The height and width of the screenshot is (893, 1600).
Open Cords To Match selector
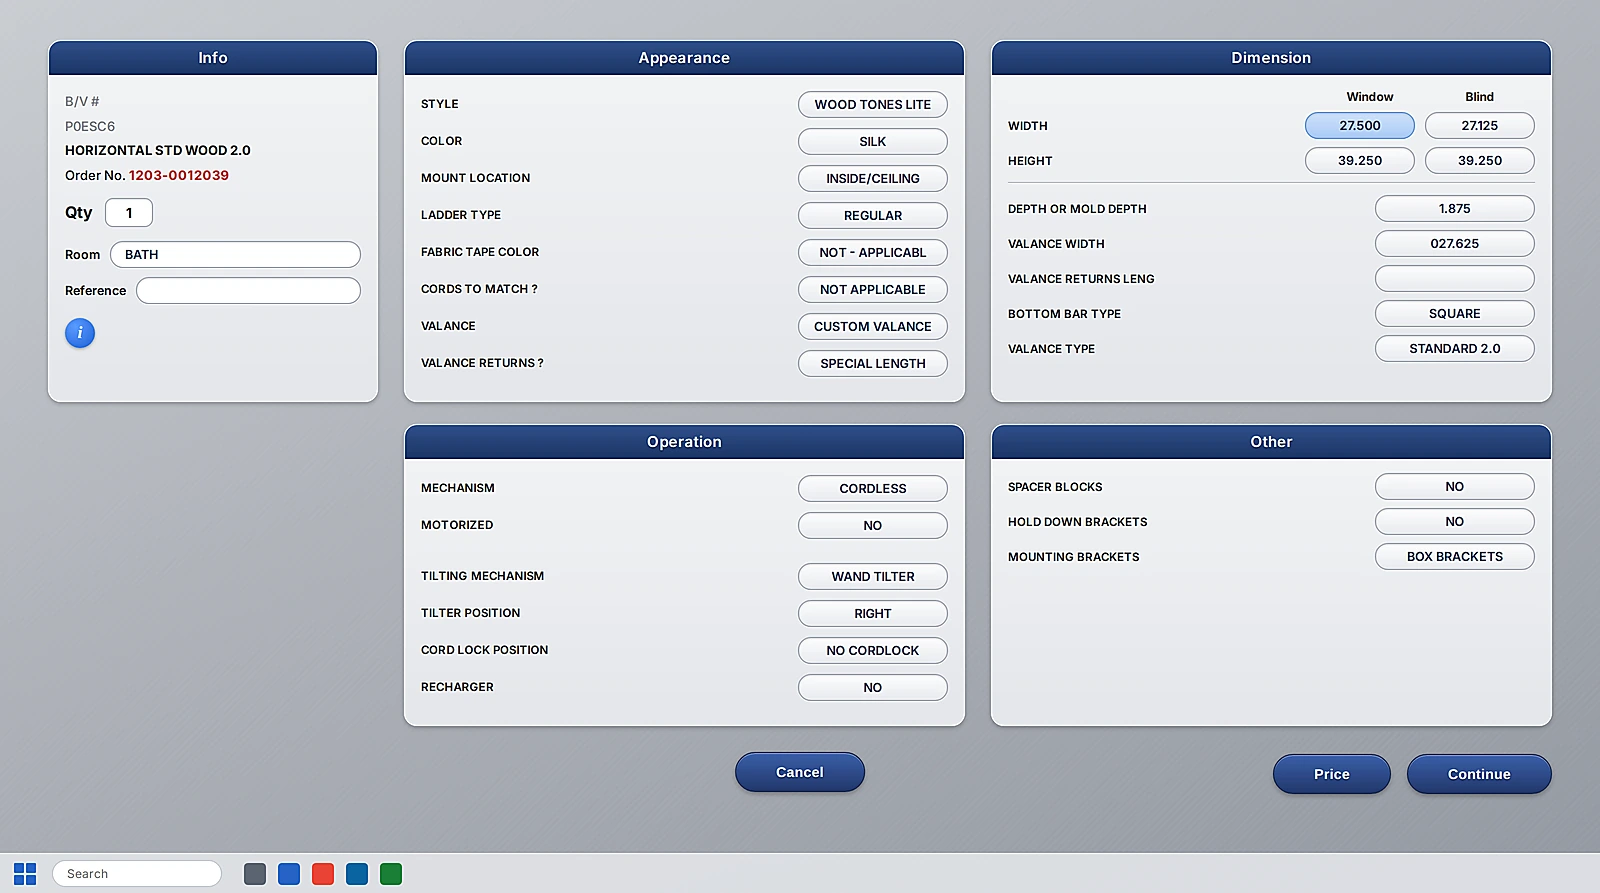873,290
